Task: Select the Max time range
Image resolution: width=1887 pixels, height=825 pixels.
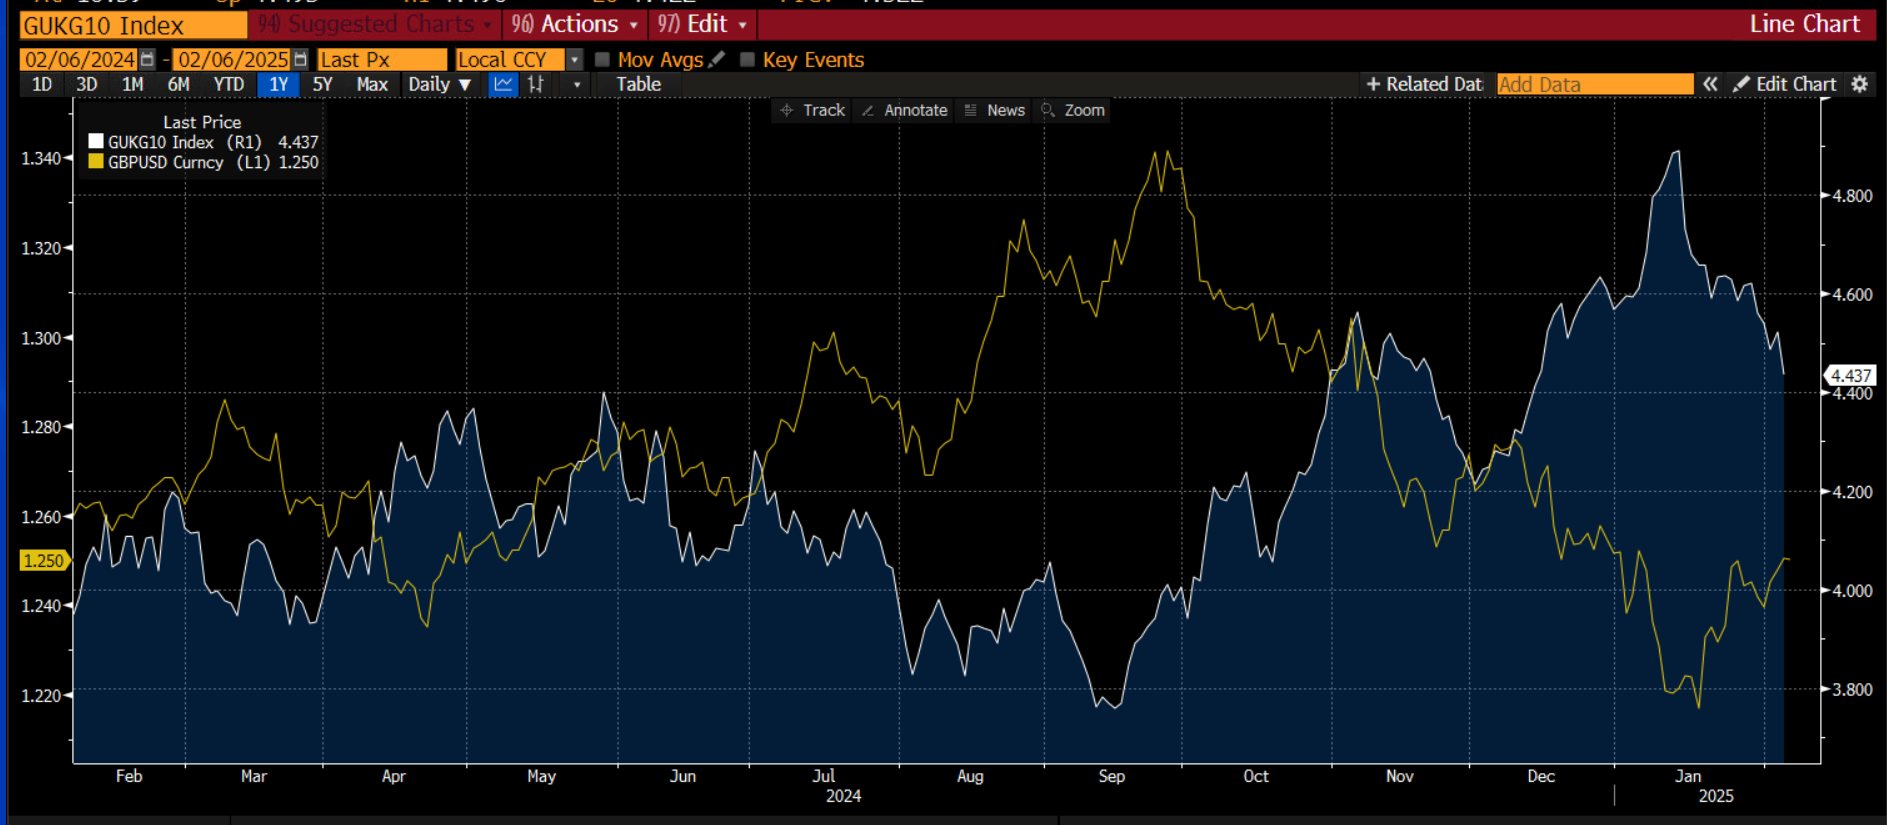Action: 372,85
